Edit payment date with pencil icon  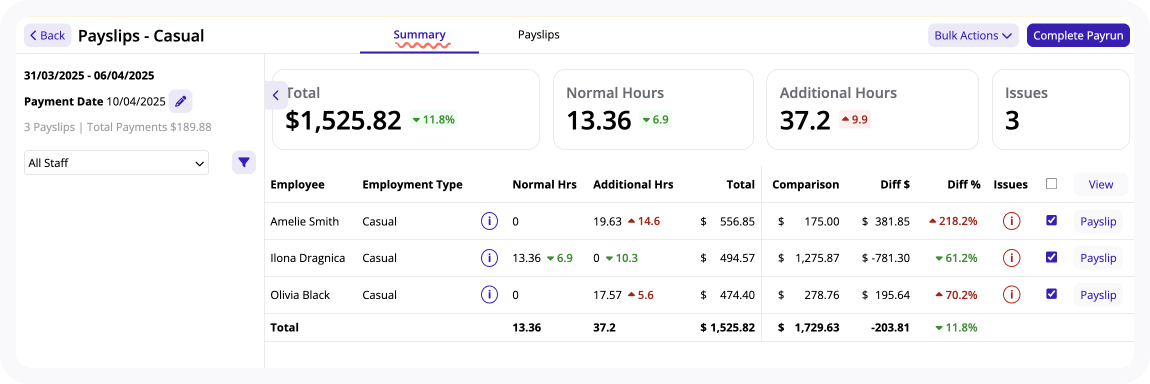180,101
